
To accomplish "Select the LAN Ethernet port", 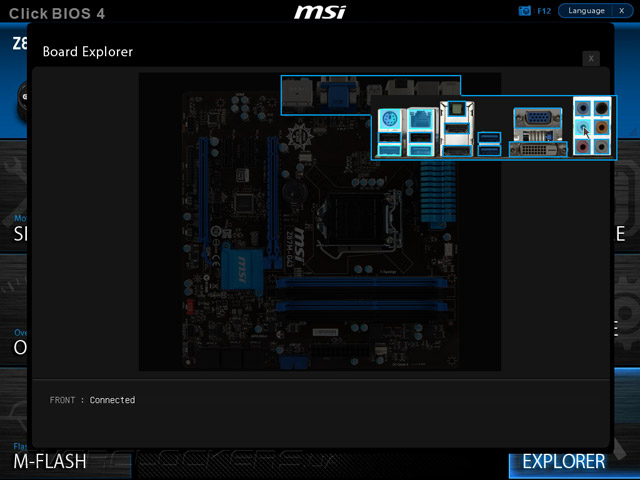I will [420, 120].
